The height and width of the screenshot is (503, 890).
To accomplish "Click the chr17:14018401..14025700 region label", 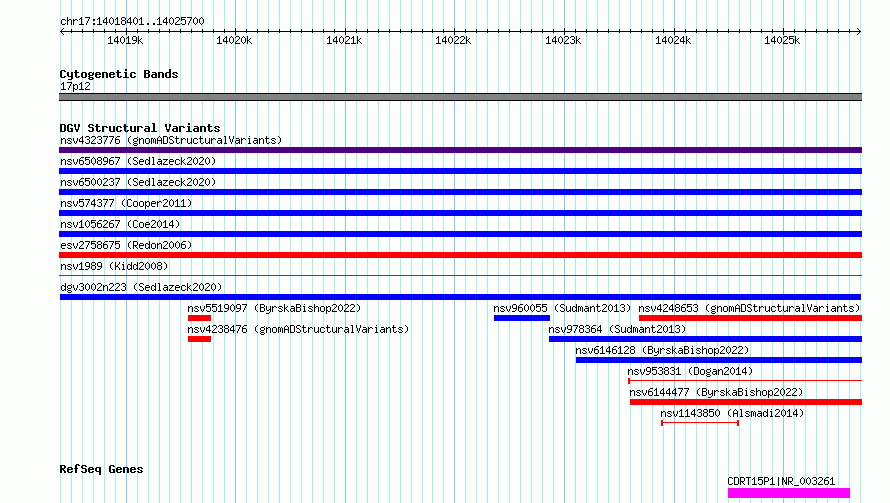I will [x=132, y=21].
